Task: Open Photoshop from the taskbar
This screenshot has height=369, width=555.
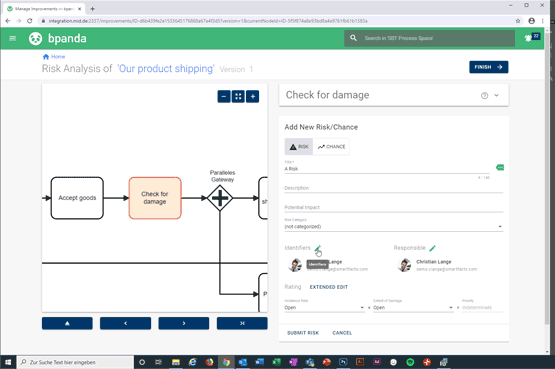Action: tap(343, 362)
